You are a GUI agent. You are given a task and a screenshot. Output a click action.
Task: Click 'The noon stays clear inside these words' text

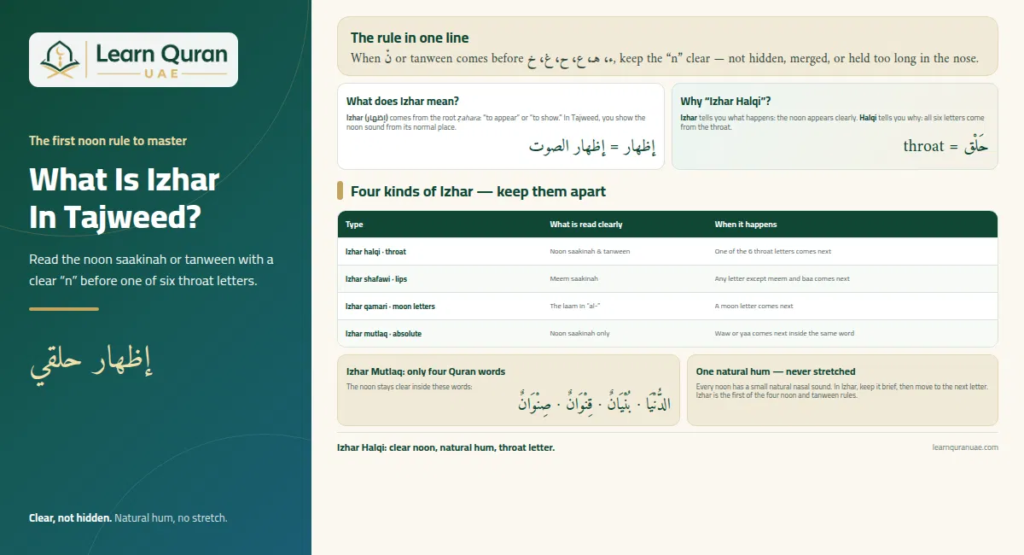pyautogui.click(x=409, y=387)
